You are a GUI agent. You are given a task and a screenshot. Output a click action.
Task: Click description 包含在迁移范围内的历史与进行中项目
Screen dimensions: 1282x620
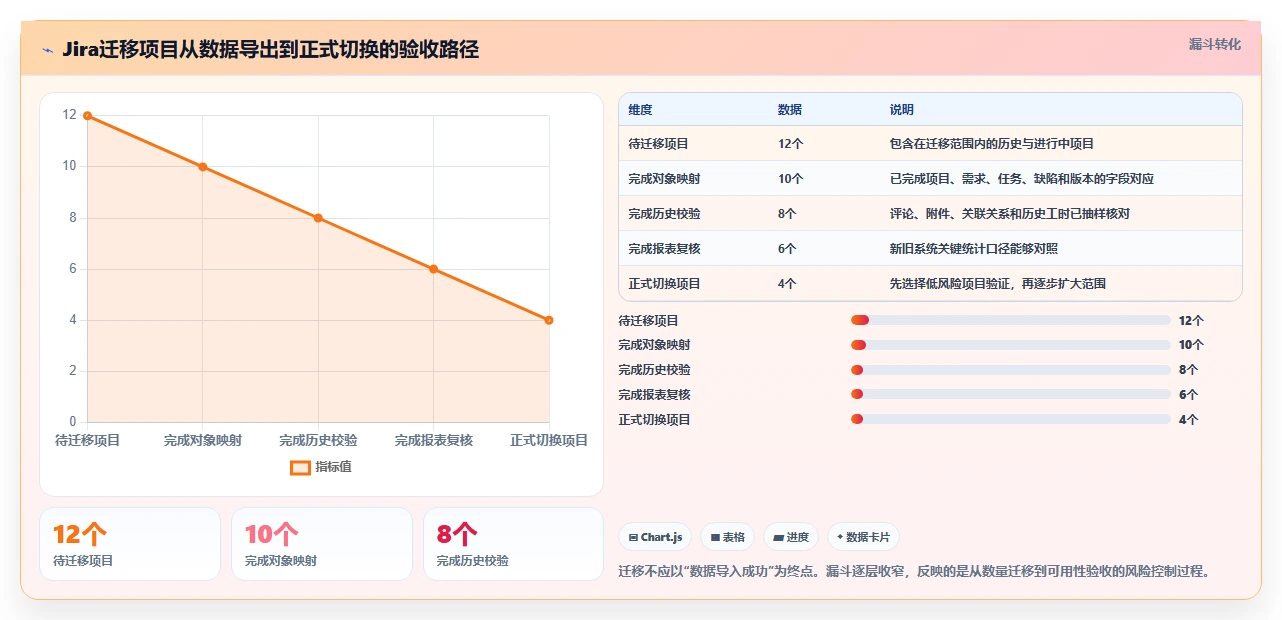coord(992,144)
